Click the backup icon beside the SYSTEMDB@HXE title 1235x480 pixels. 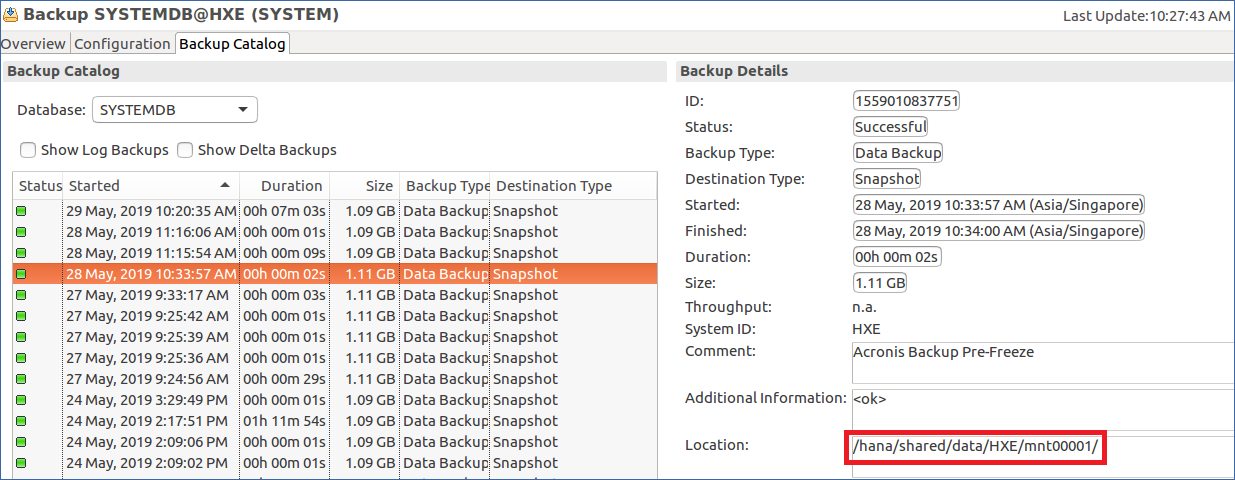point(11,14)
